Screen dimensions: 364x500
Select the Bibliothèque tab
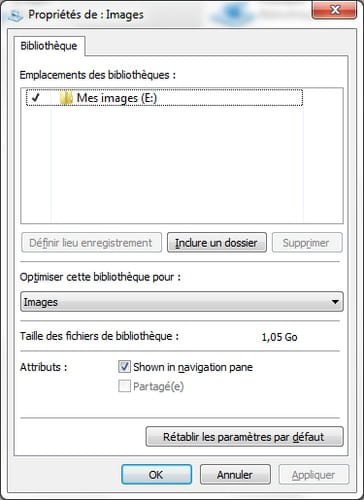pos(49,46)
